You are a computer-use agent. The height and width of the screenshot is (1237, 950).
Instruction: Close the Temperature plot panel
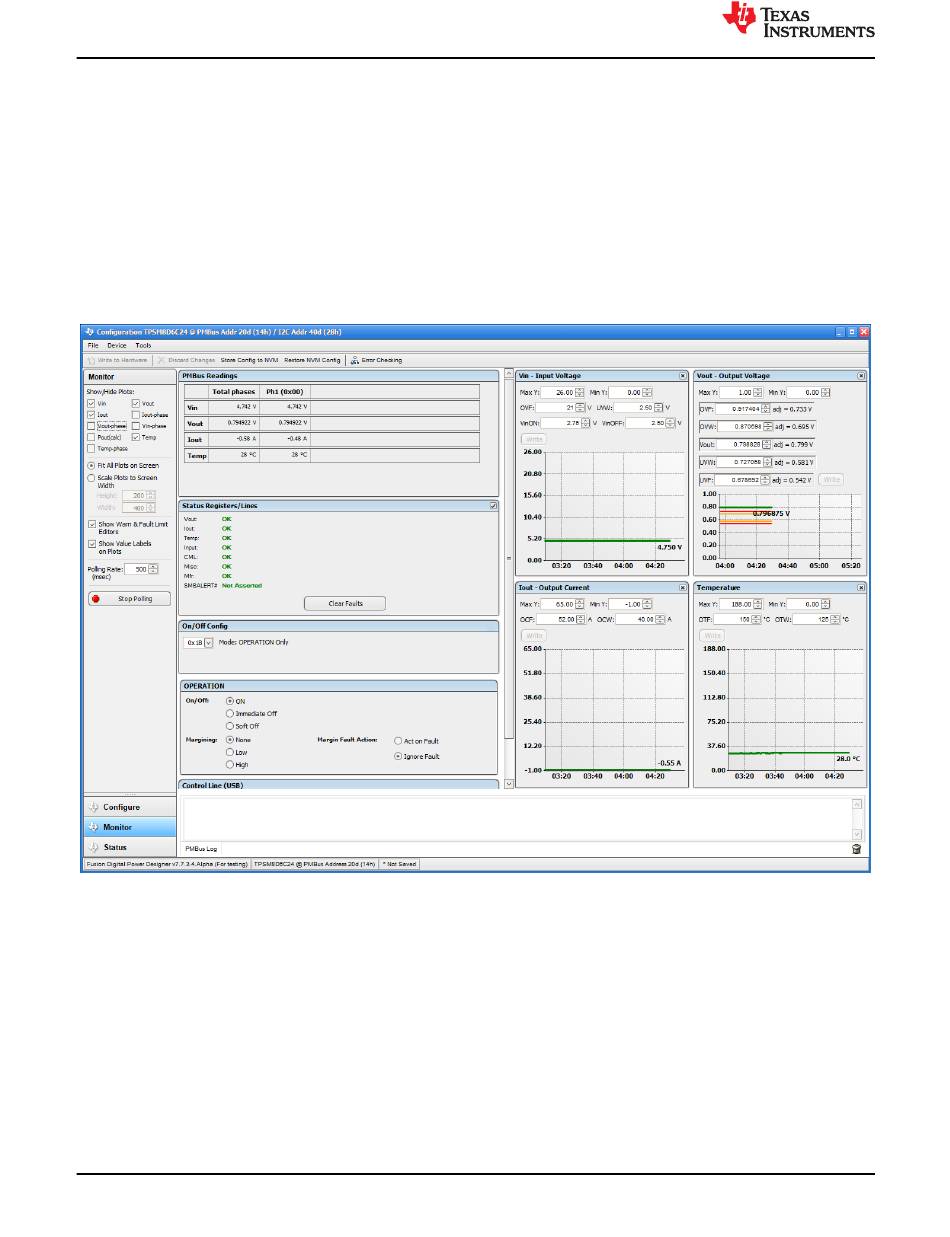(861, 588)
